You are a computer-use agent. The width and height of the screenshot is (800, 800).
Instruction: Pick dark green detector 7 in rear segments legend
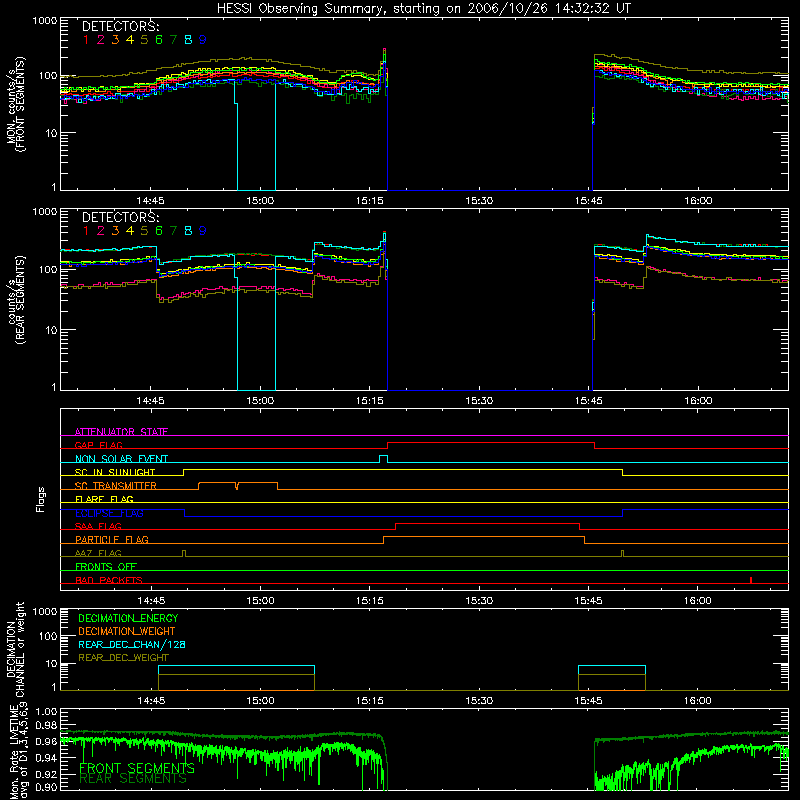(173, 231)
